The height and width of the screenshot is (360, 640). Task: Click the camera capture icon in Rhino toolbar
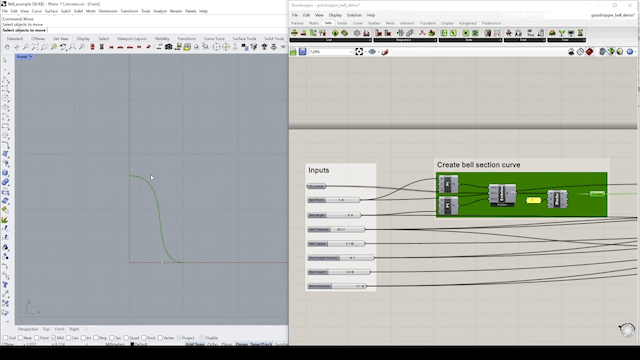[x=168, y=47]
